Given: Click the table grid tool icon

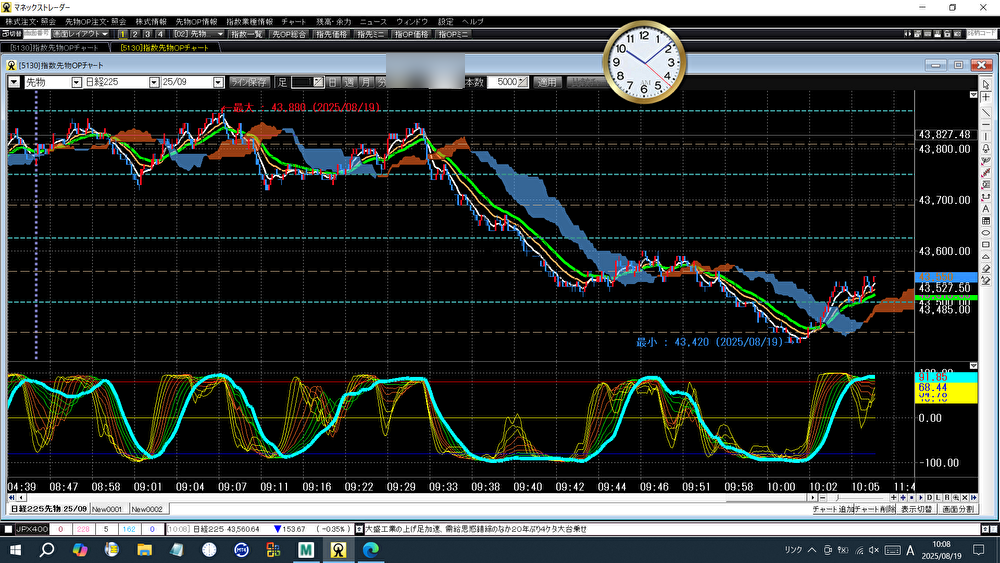Looking at the screenshot, I should click(986, 221).
